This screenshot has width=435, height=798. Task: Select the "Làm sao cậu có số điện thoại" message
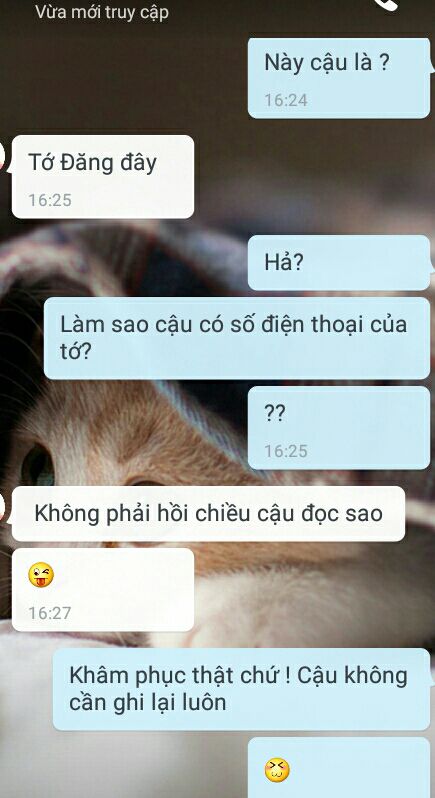237,338
